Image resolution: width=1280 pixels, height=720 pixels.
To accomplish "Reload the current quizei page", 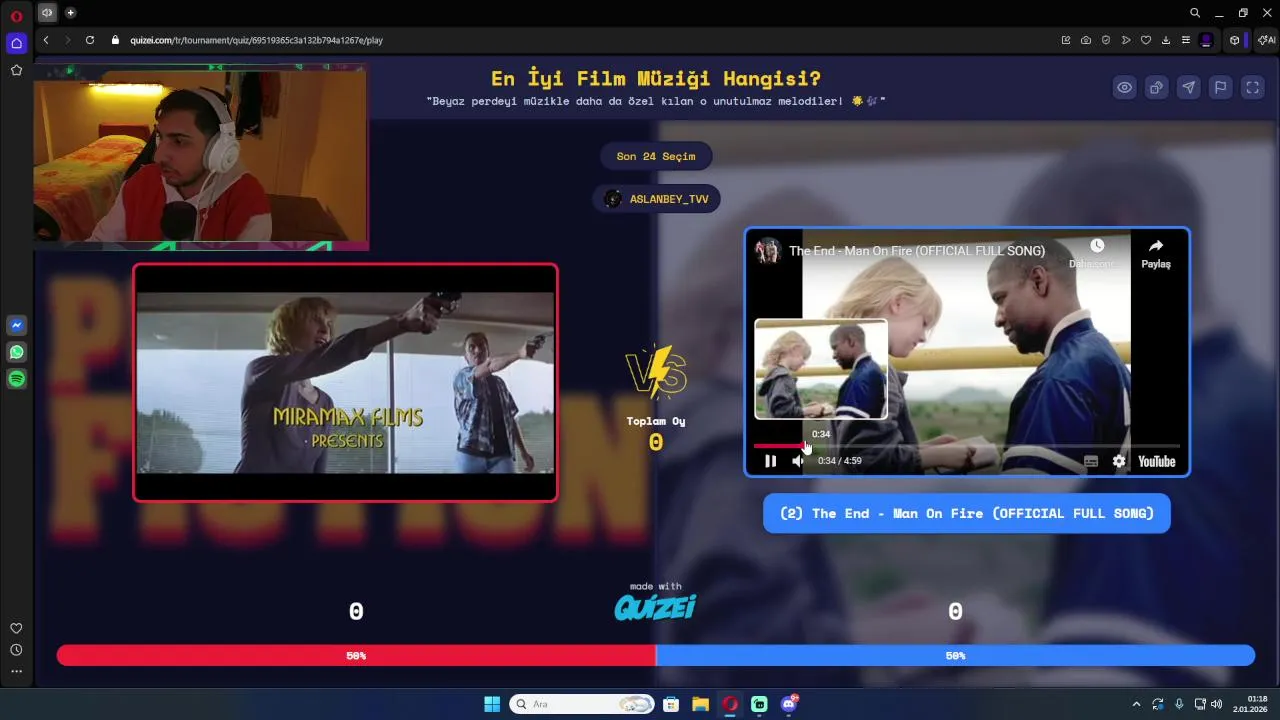I will click(90, 40).
